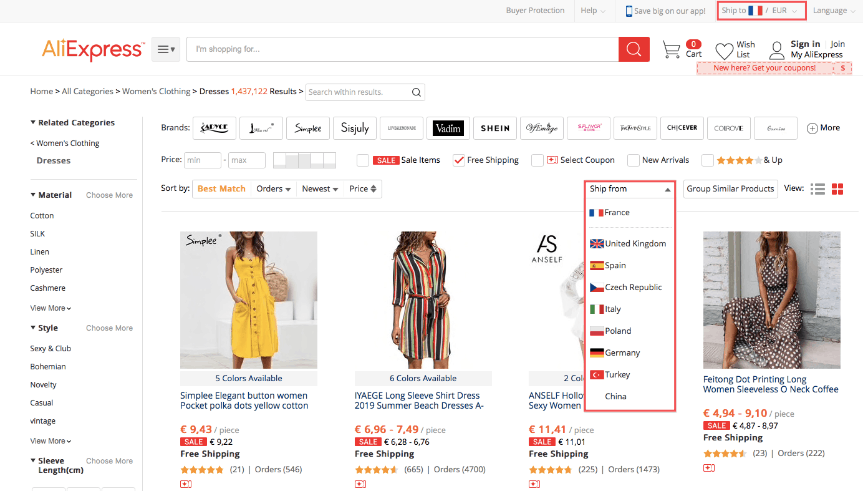Click Group Similar Products button
Viewport: 863px width, 491px height.
click(730, 189)
